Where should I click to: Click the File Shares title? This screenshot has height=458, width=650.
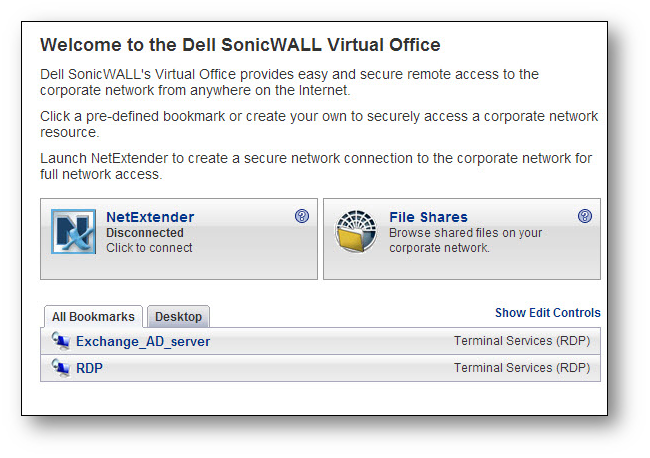pos(428,217)
